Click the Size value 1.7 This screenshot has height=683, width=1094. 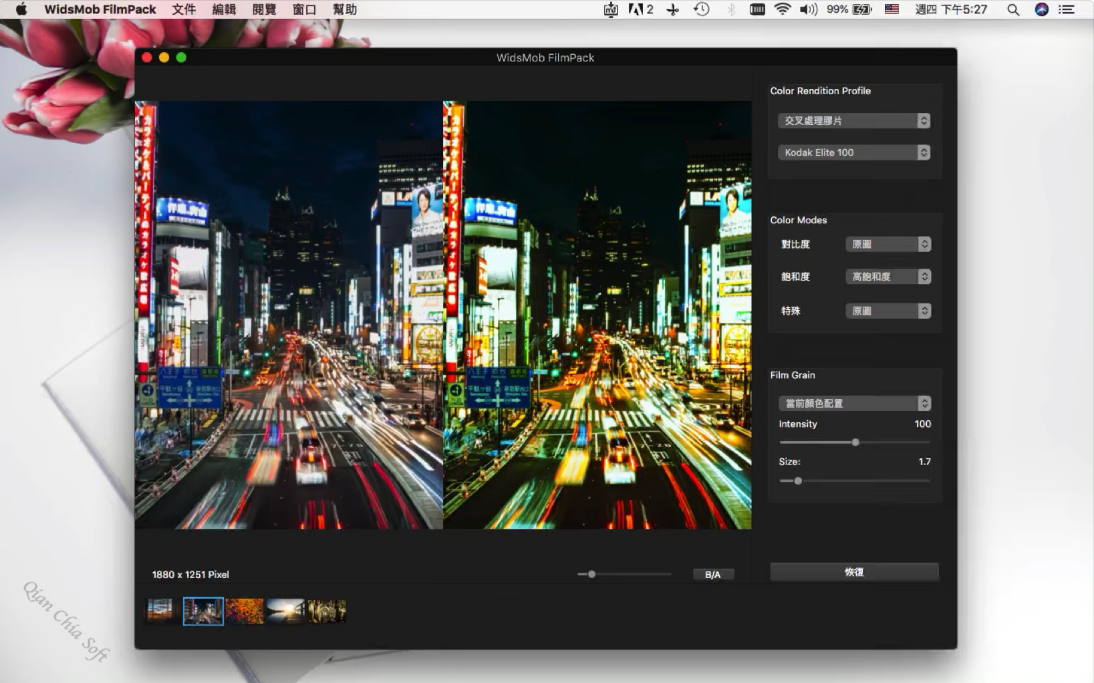[924, 462]
